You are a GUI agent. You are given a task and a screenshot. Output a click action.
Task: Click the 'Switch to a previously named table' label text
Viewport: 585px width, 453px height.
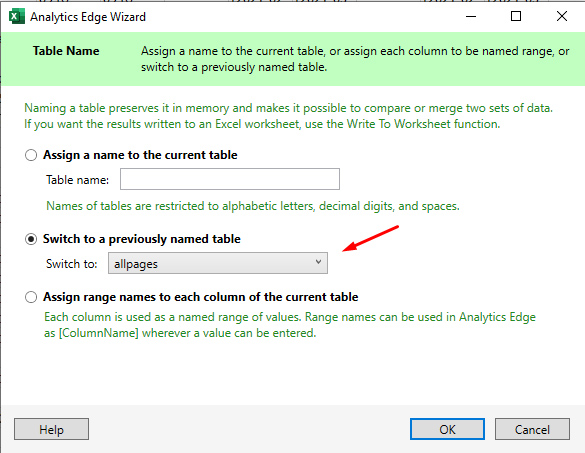[142, 239]
